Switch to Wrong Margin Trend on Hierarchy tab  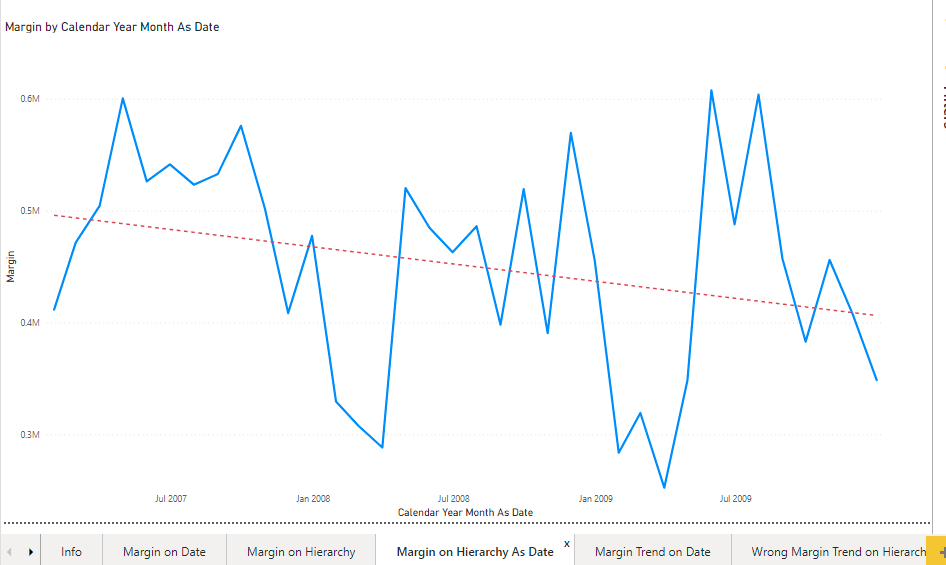pos(838,551)
